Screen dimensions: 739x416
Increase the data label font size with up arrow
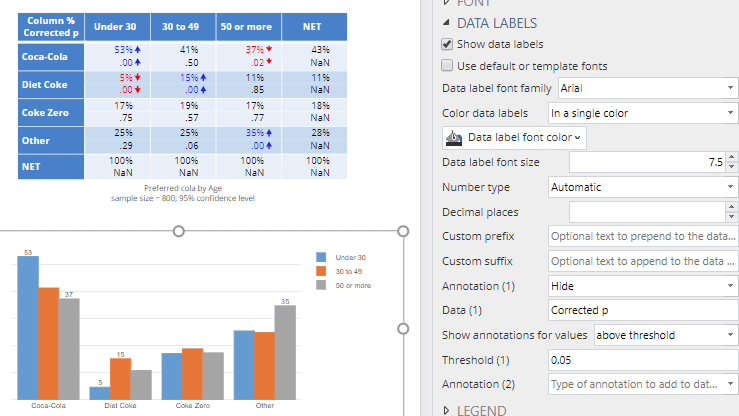[729, 156]
